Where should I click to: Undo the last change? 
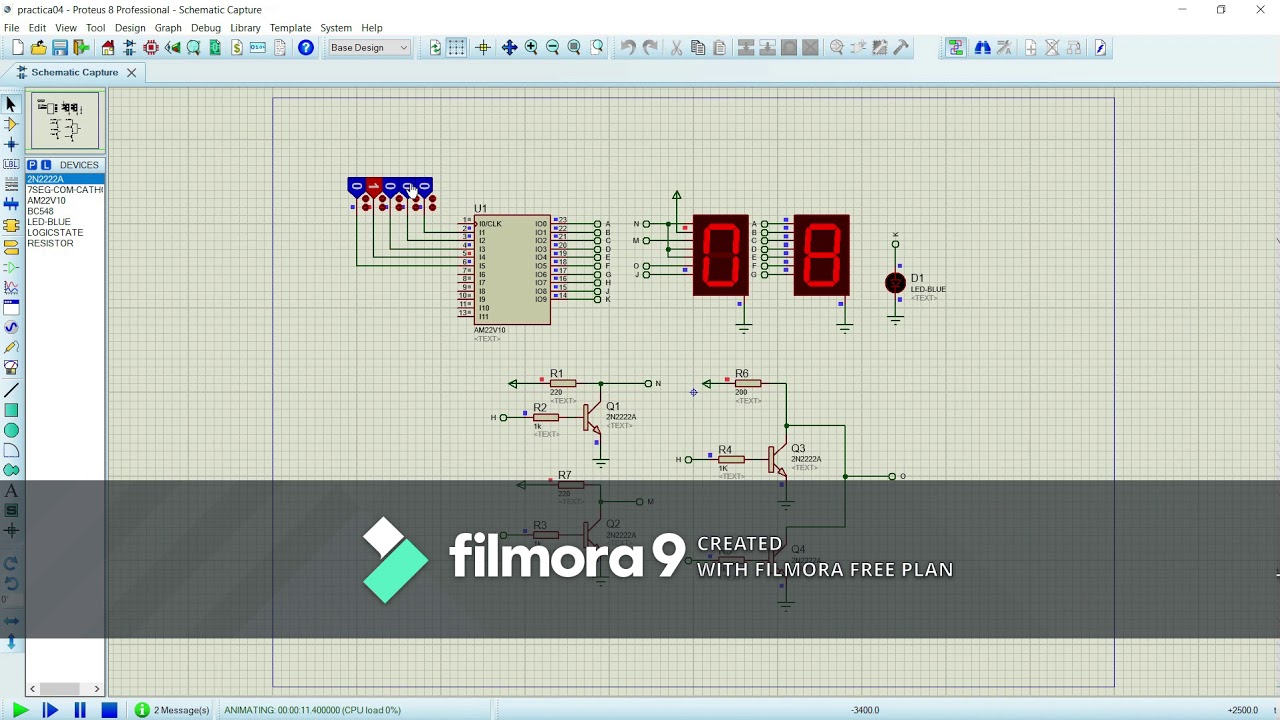[628, 48]
